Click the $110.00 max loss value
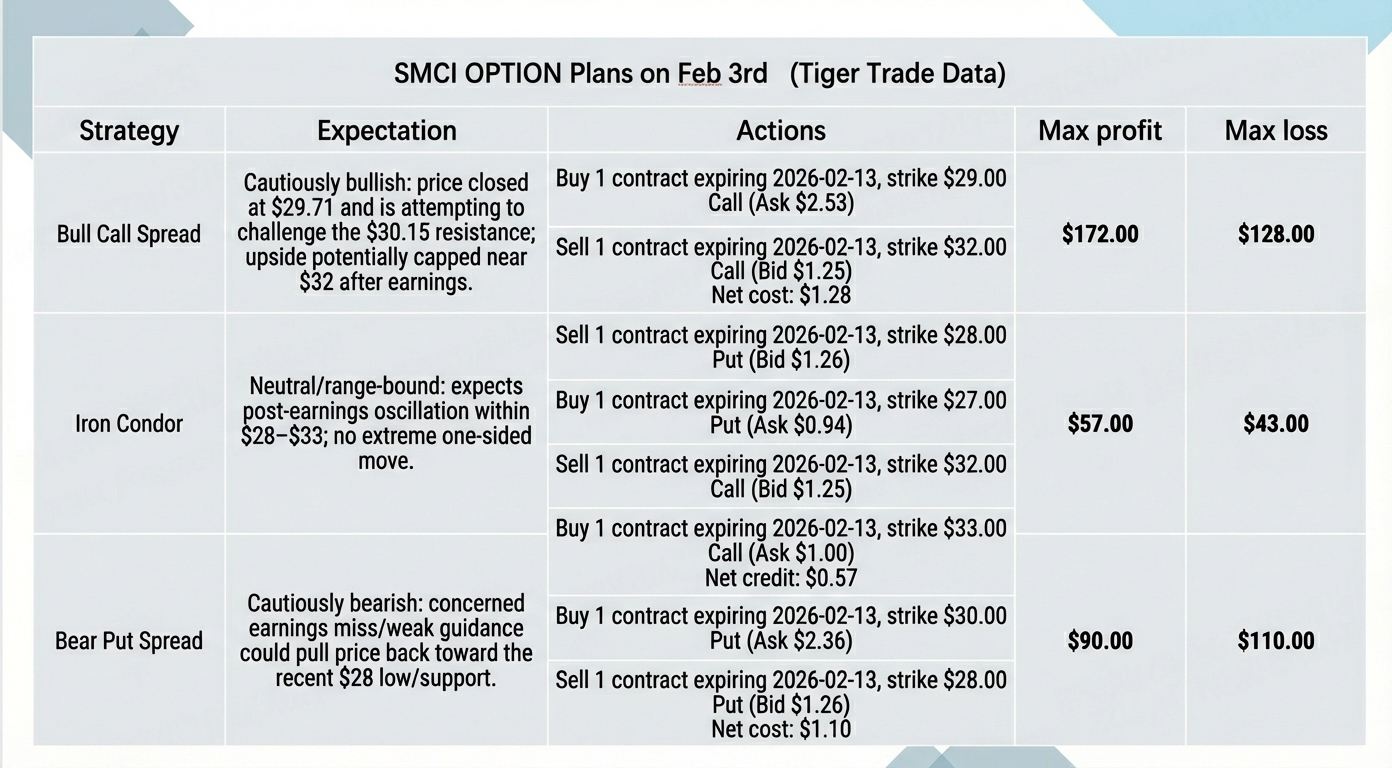The height and width of the screenshot is (768, 1392). (x=1276, y=641)
